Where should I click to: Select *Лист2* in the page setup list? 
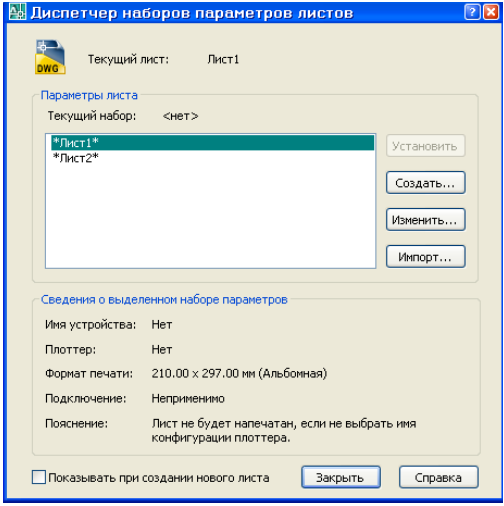coord(213,158)
